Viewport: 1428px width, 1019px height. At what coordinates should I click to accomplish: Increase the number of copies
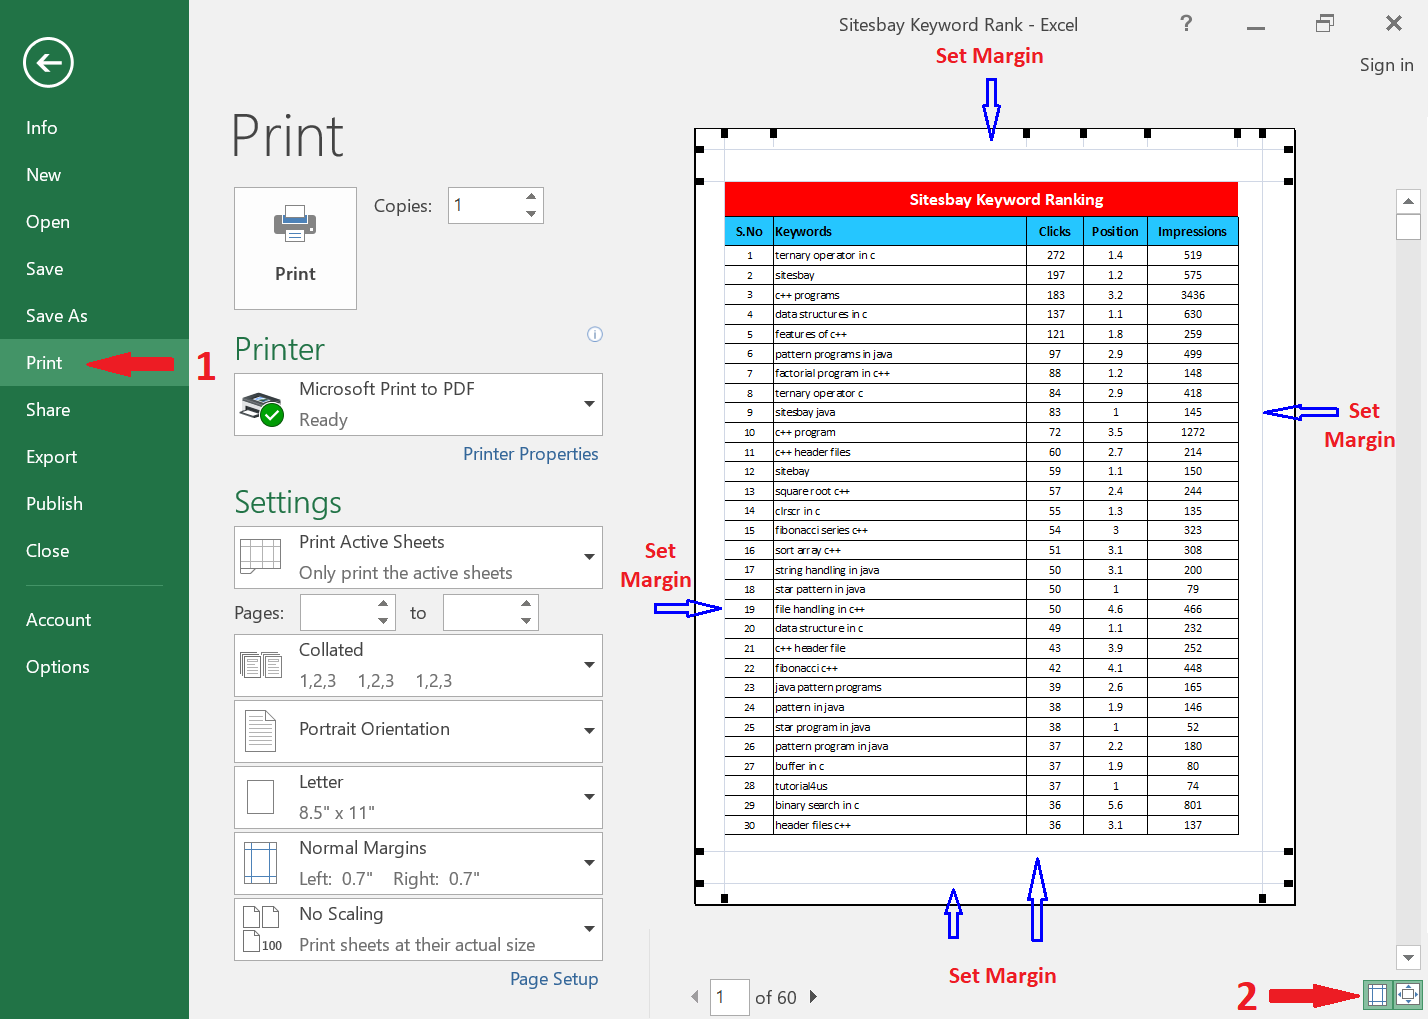tap(531, 197)
